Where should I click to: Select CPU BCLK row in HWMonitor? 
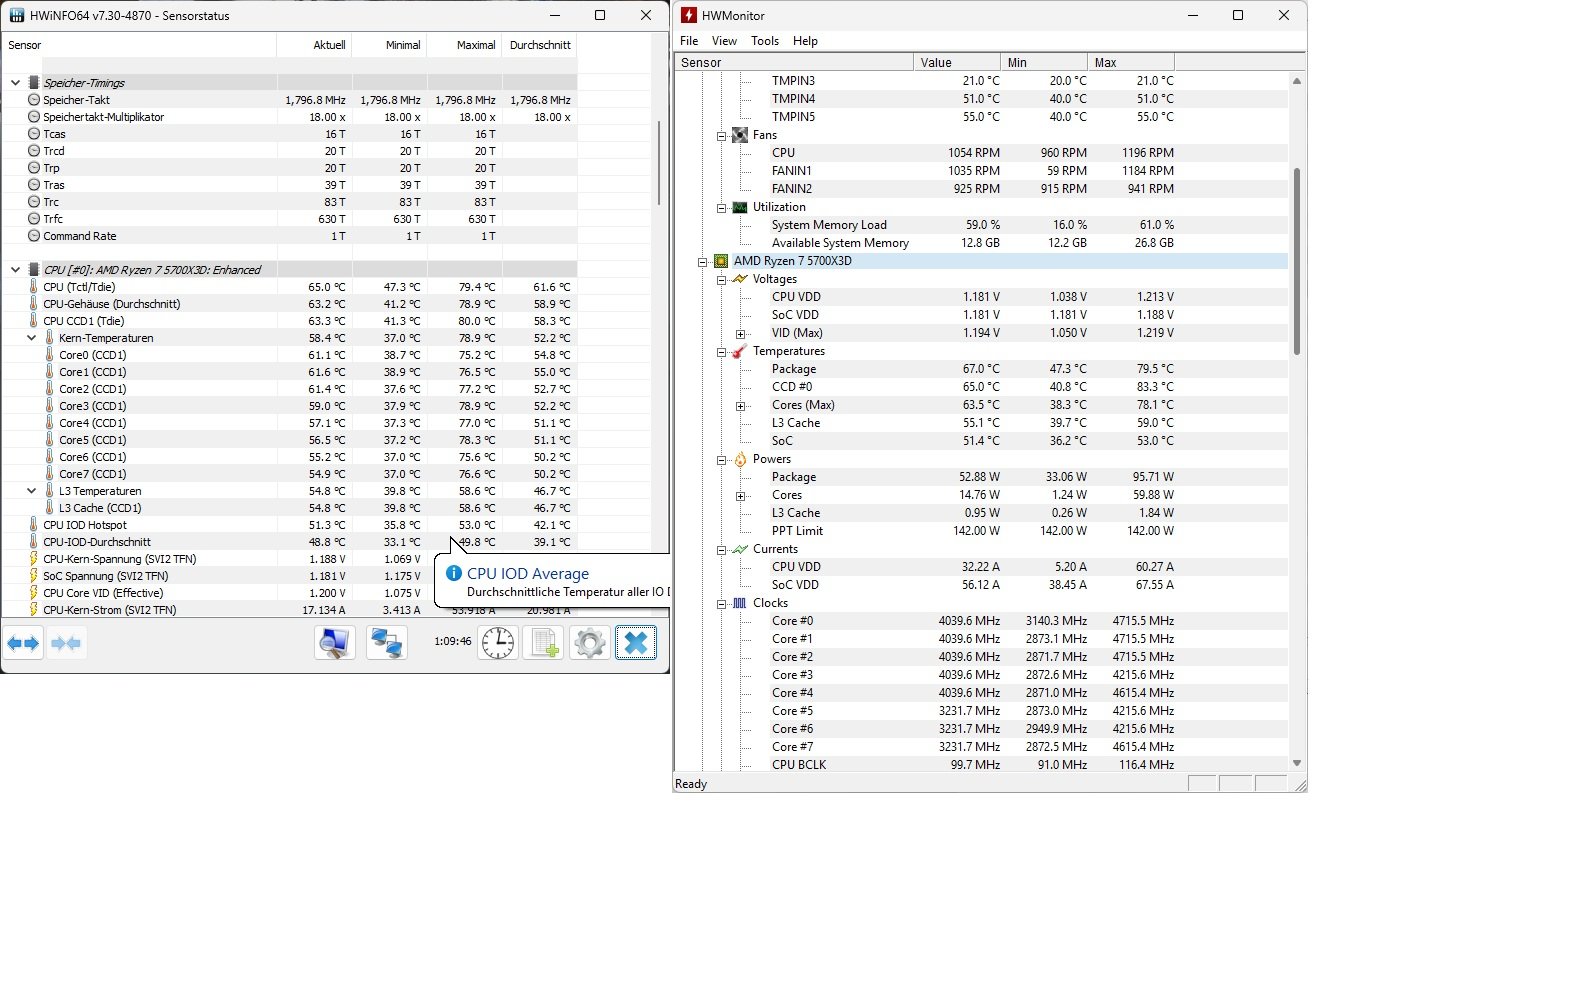click(981, 765)
